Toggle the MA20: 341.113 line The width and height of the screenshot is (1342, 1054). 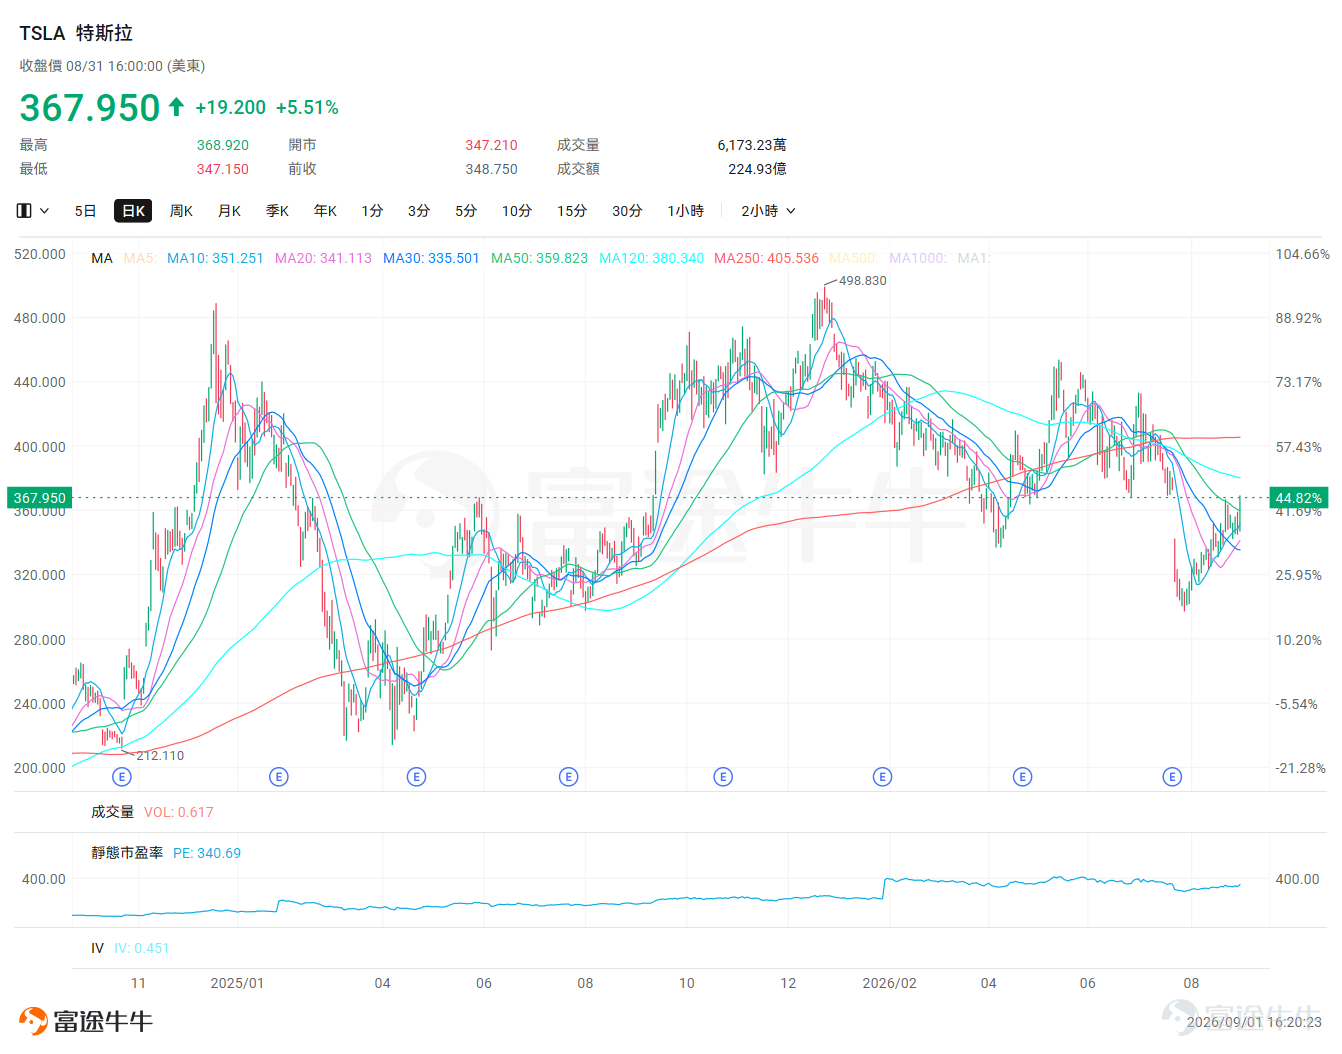[x=323, y=258]
